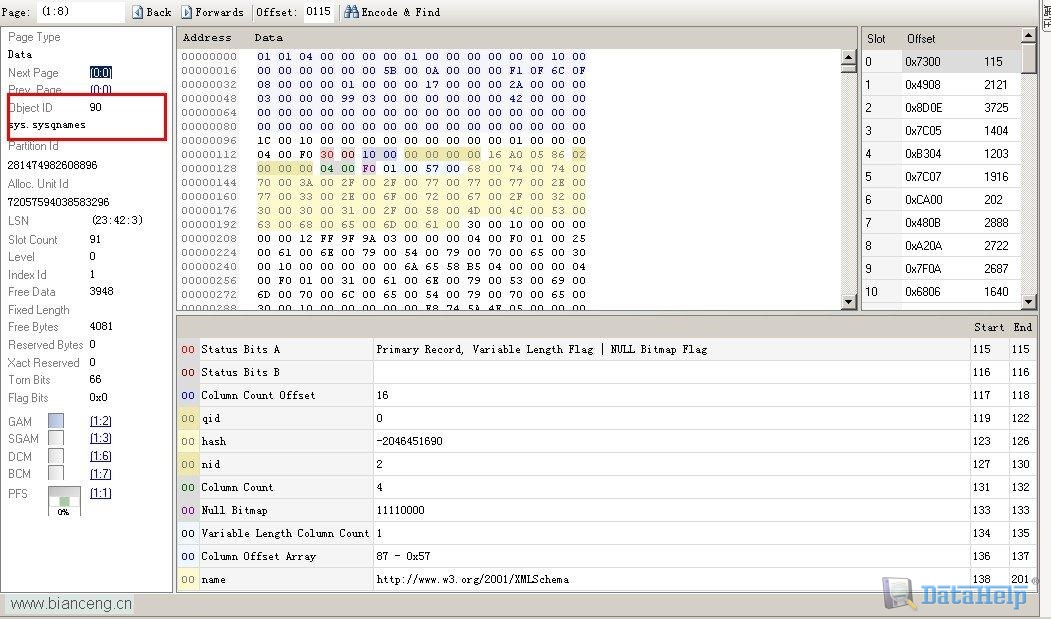
Task: Click the Back navigation arrow icon
Action: 138,12
